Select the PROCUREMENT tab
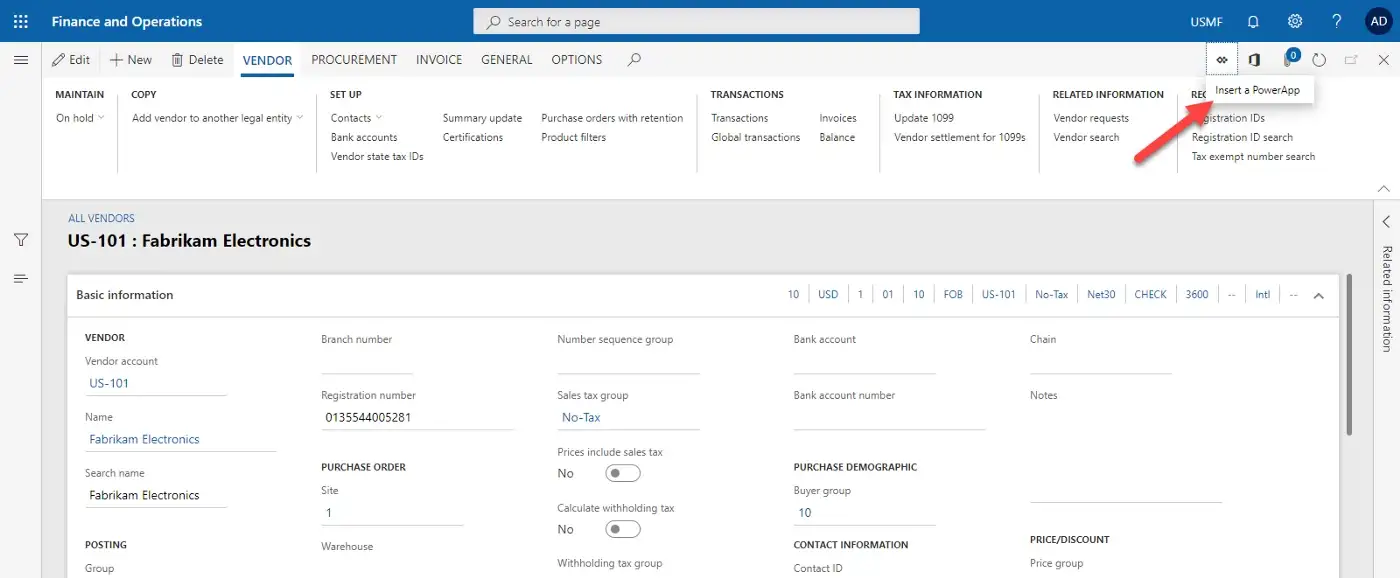 tap(354, 60)
